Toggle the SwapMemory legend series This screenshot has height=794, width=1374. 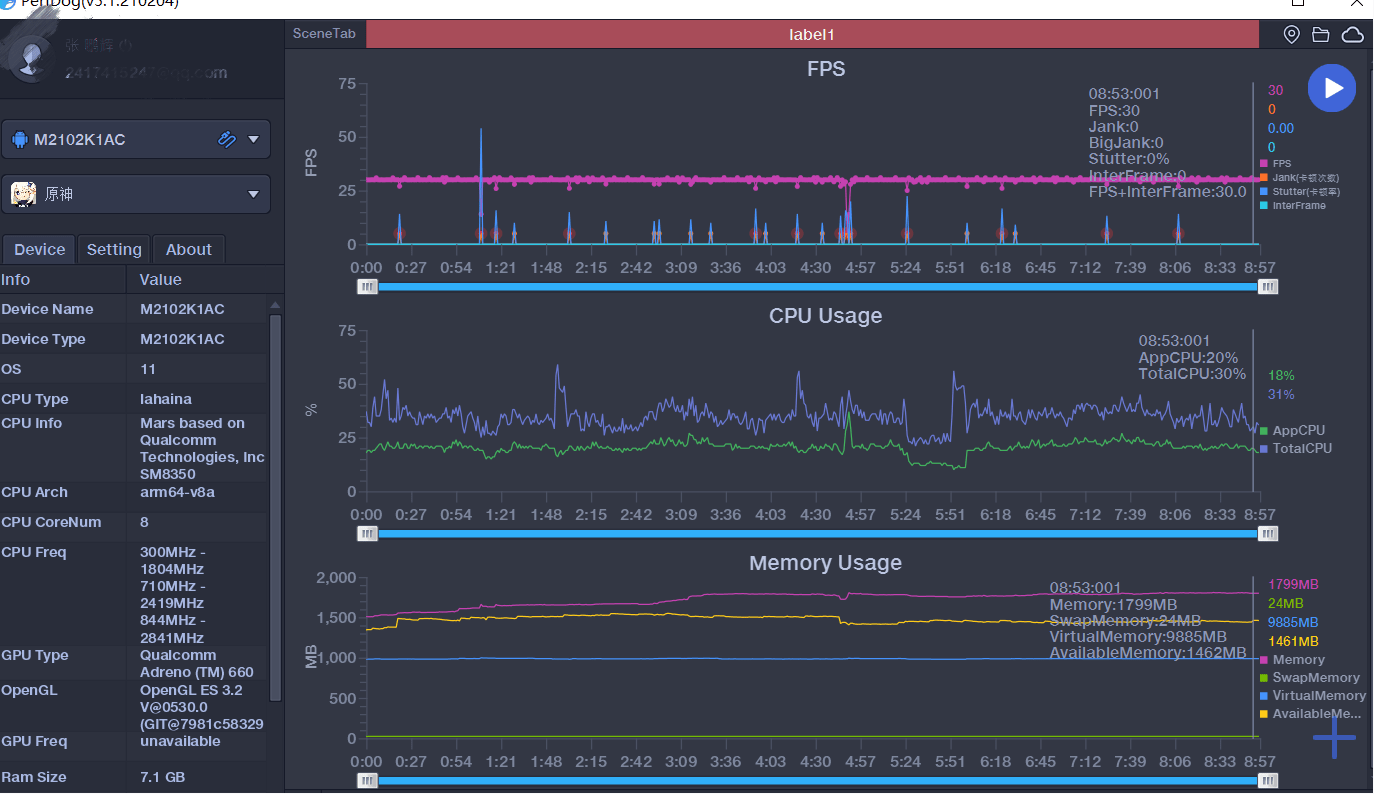(1309, 677)
